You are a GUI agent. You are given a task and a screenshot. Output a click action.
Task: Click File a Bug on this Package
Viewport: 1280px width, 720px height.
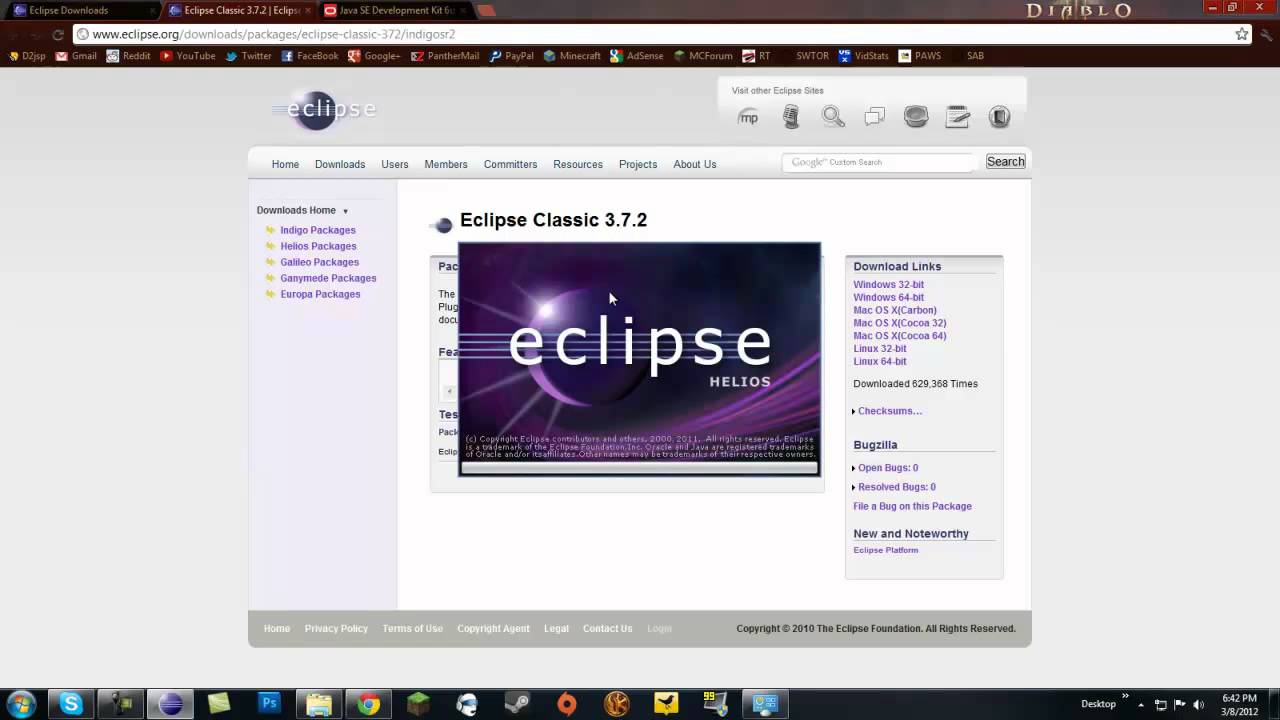(x=912, y=506)
